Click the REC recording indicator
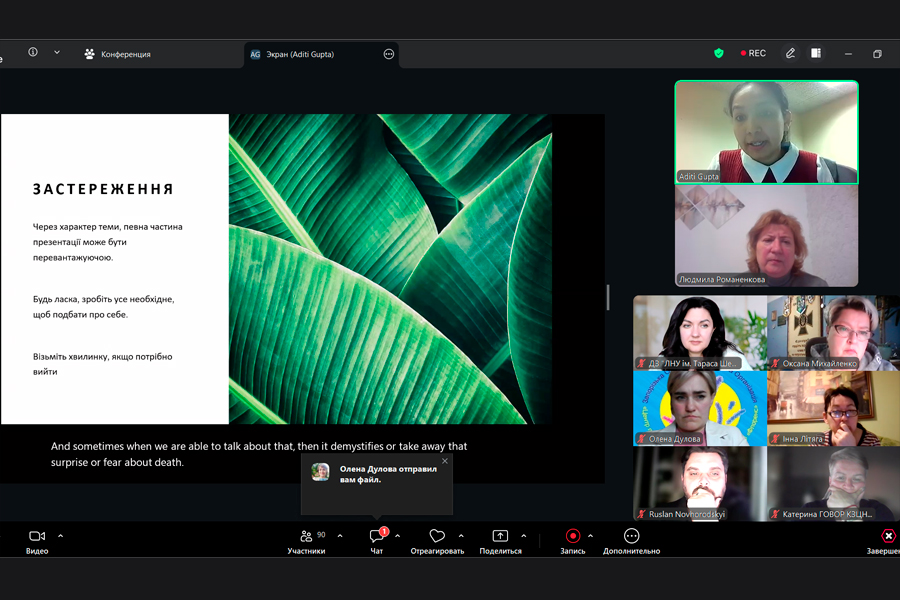 753,53
